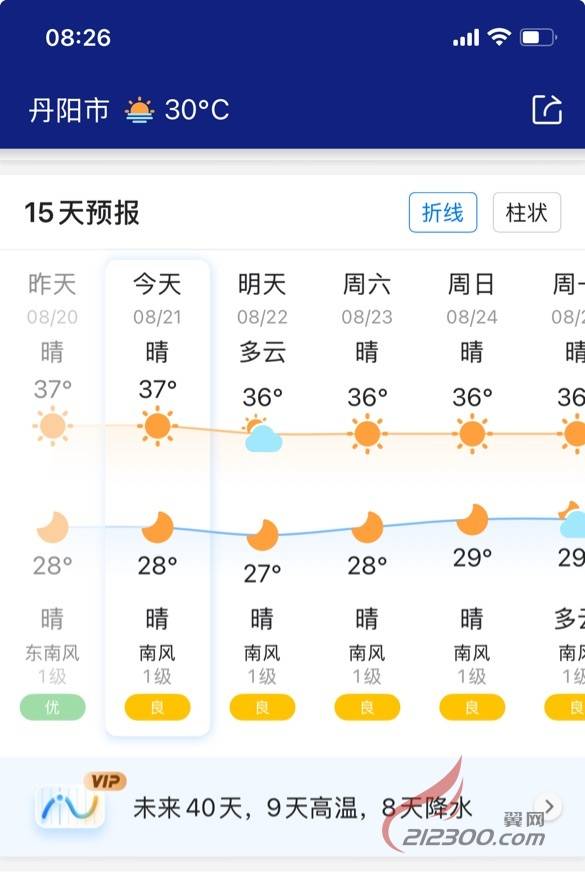Tap Saturday 08/23 sun icon

click(367, 433)
